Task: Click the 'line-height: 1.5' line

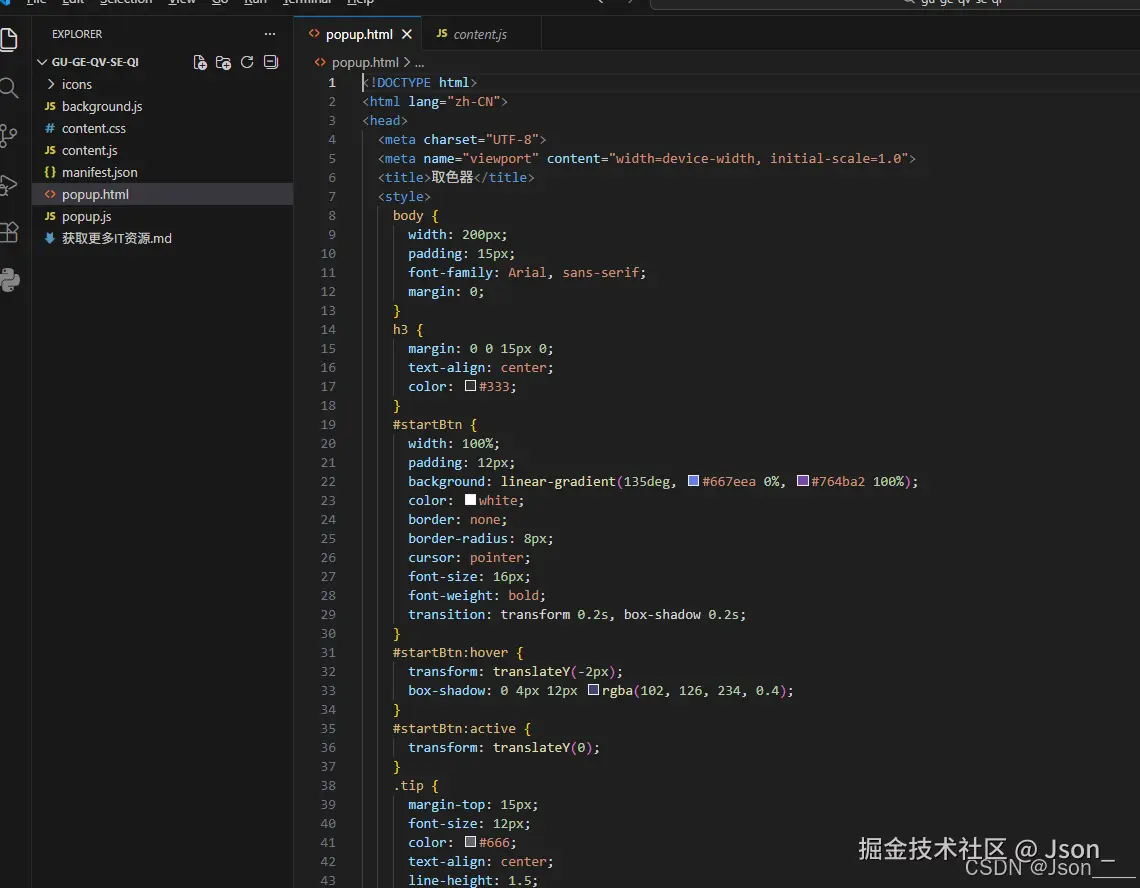Action: pos(473,880)
